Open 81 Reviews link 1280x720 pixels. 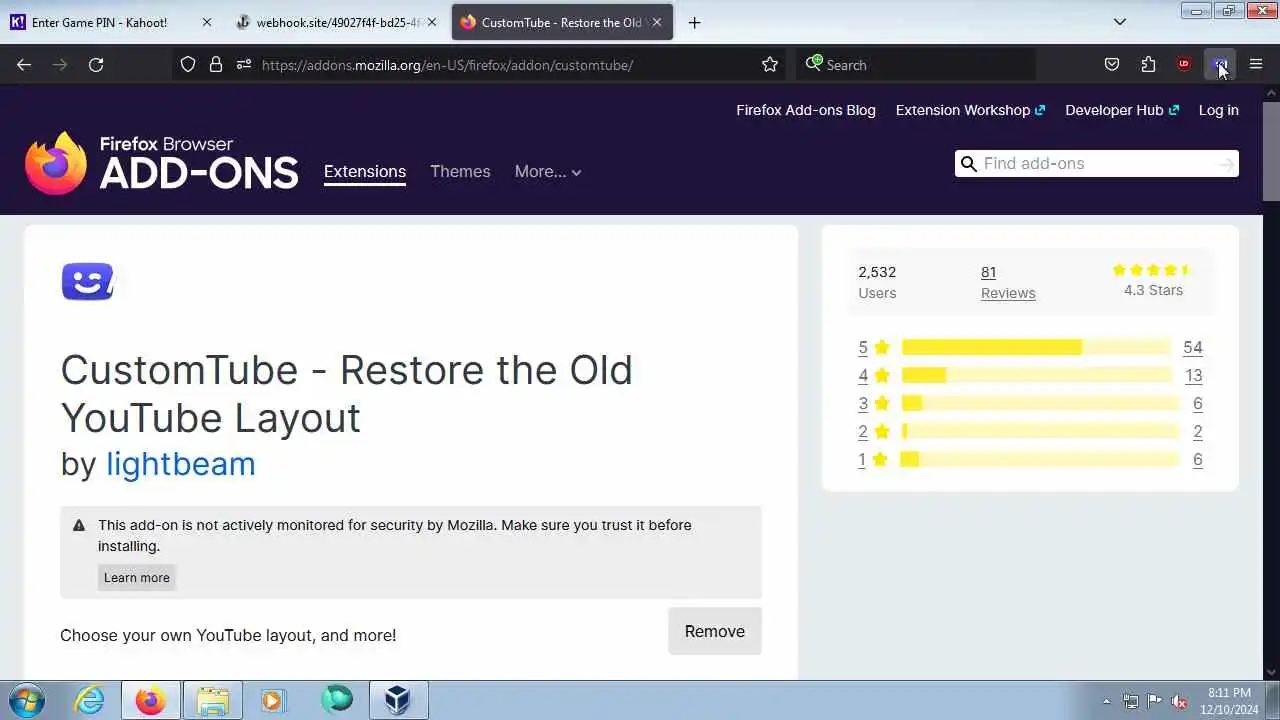click(1008, 282)
